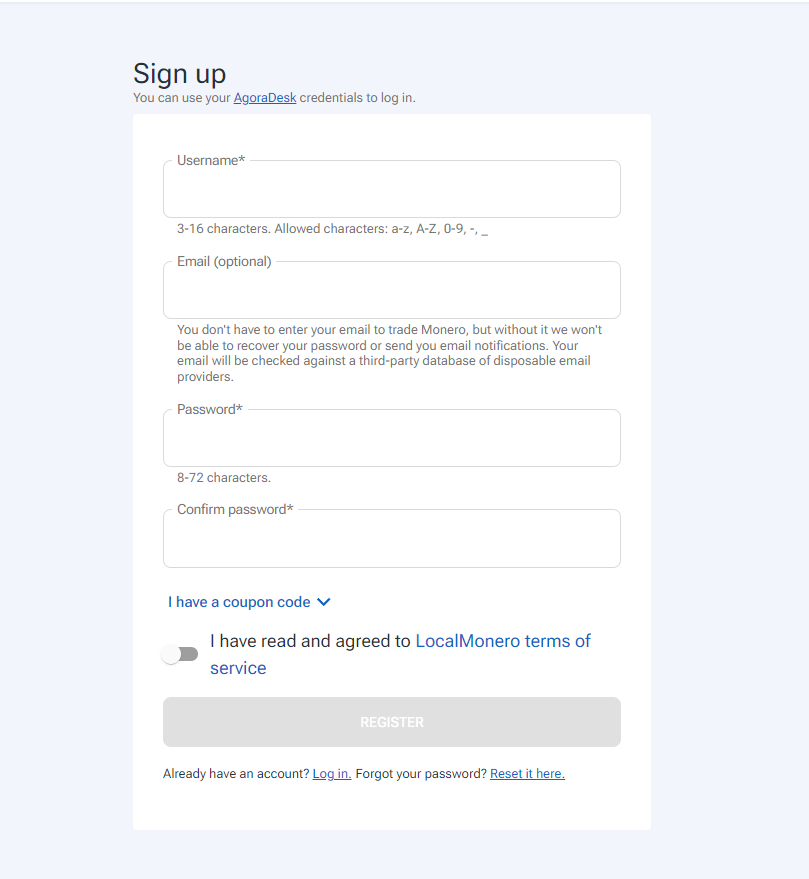Open the AgoraDesk link
This screenshot has width=809, height=879.
point(265,98)
